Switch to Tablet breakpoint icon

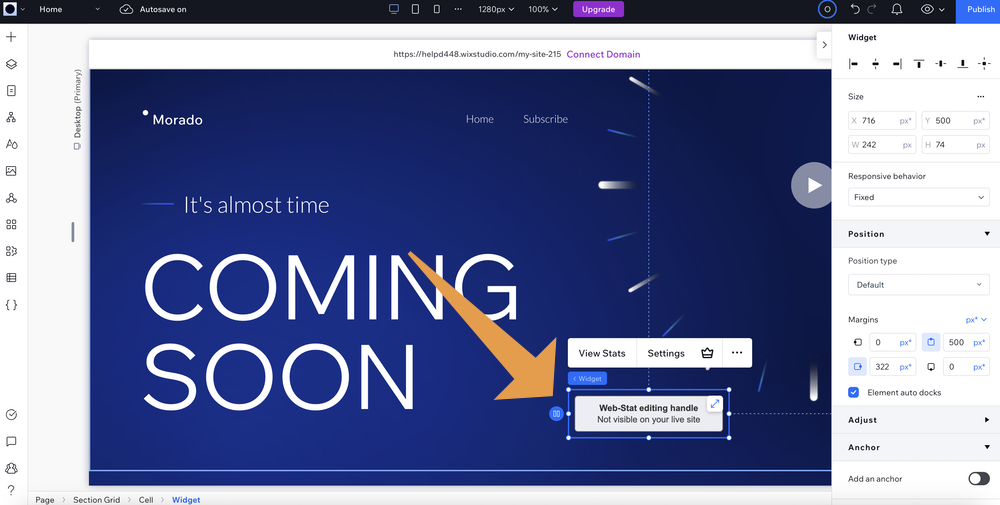pos(415,10)
